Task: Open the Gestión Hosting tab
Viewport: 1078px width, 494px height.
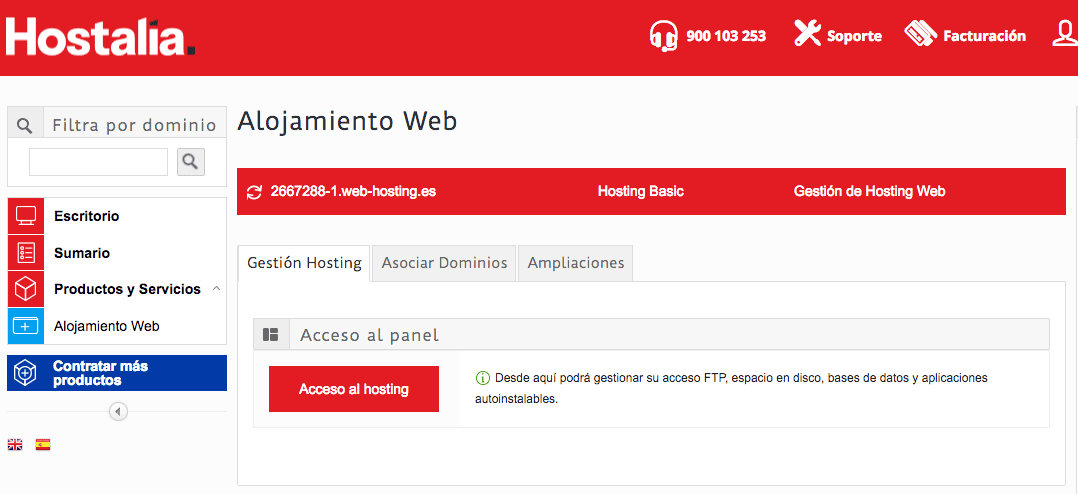Action: tap(304, 263)
